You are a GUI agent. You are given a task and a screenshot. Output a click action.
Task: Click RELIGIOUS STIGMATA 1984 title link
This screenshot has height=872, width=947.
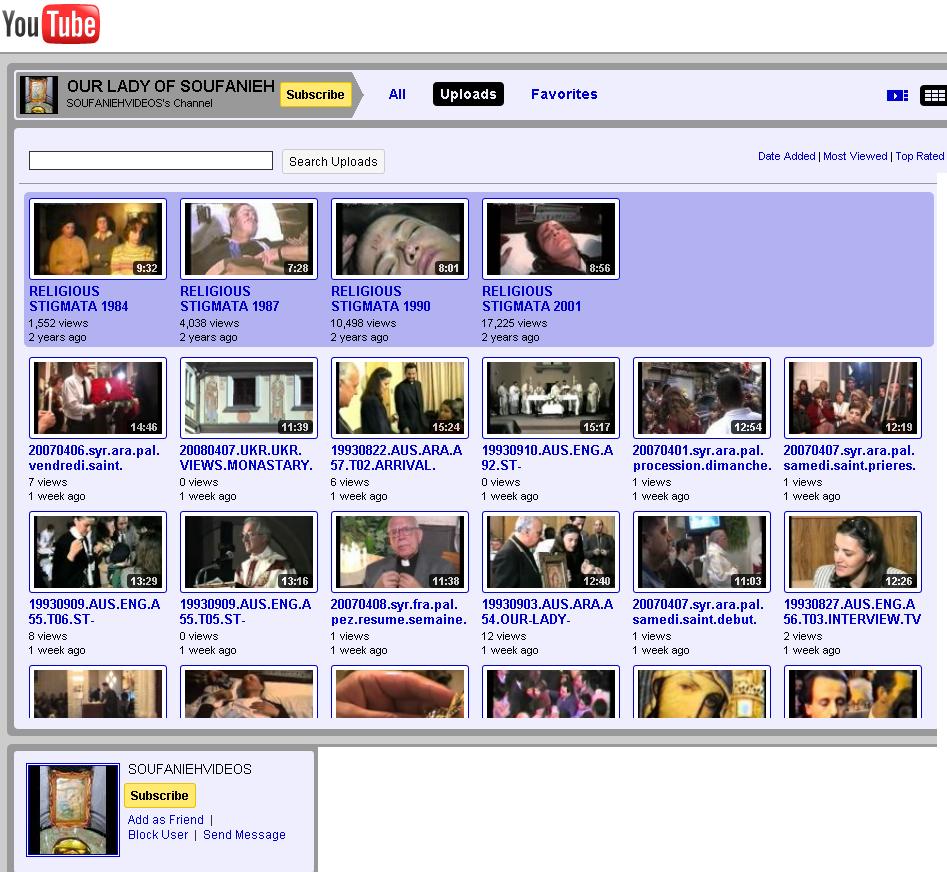point(79,299)
